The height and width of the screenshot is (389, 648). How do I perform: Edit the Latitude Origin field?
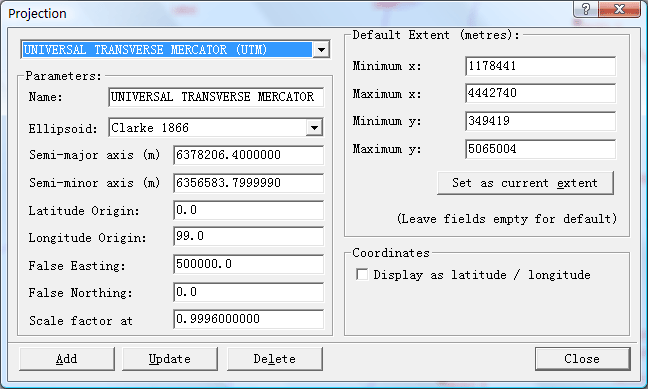click(x=248, y=210)
